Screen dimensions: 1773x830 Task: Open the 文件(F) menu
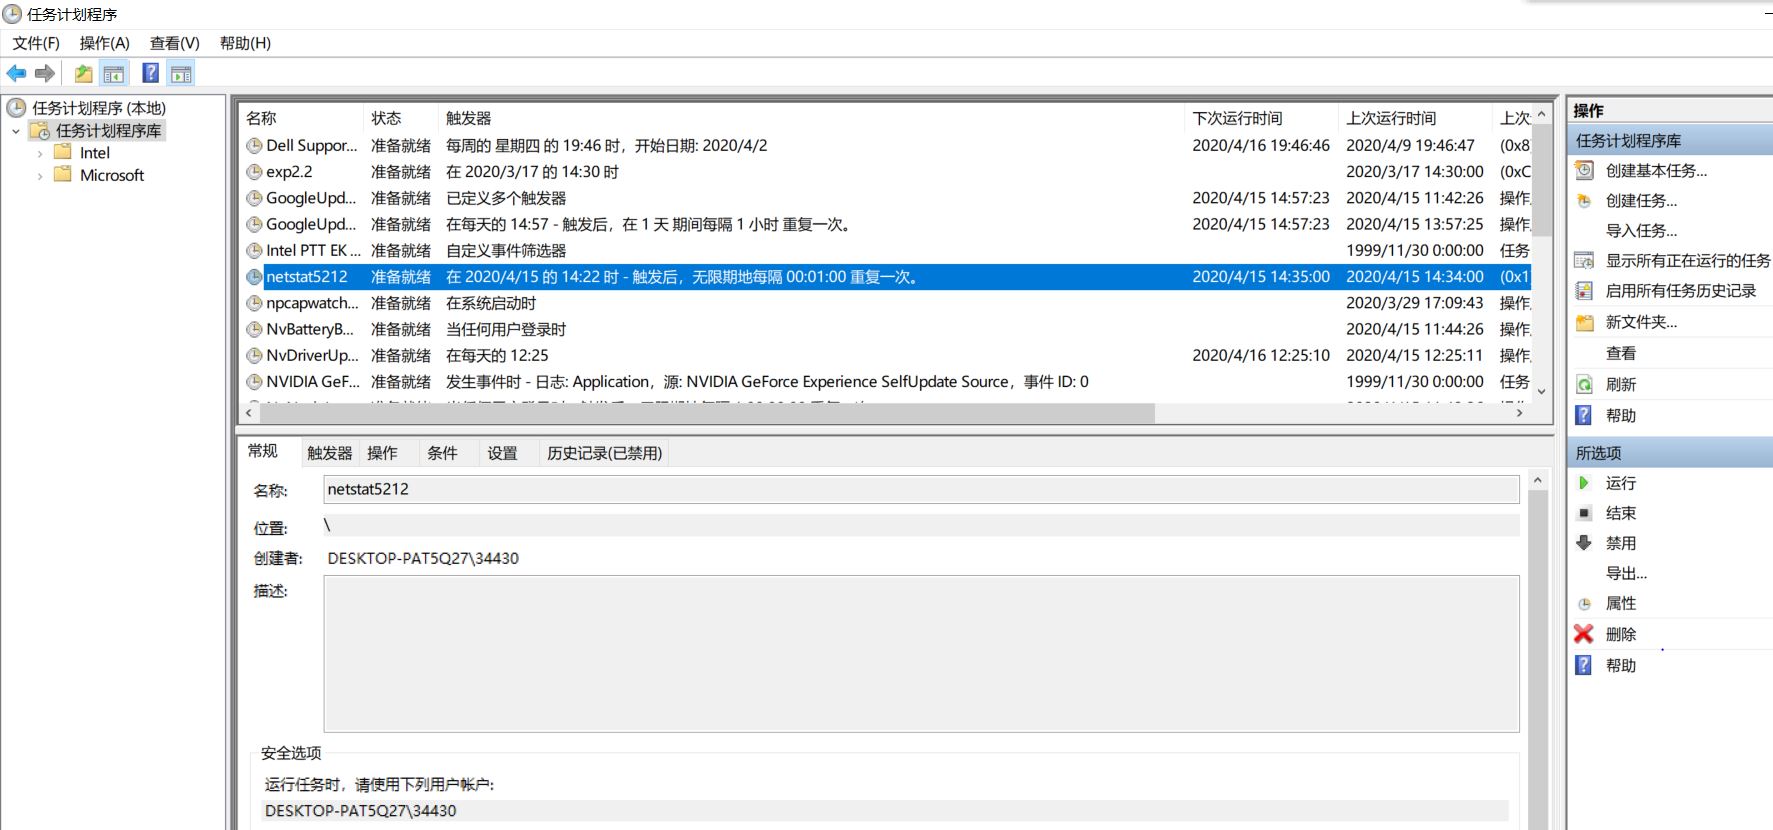coord(36,43)
